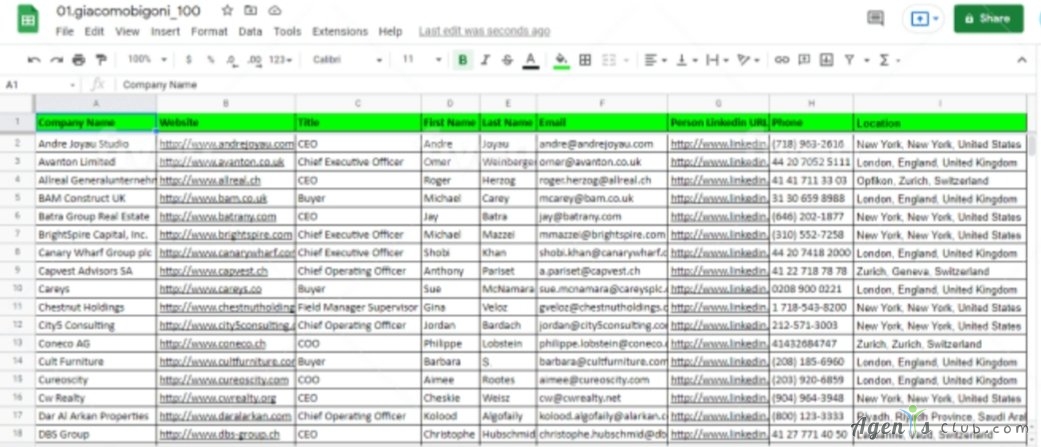Open the Data menu
The image size is (1041, 447).
point(250,31)
